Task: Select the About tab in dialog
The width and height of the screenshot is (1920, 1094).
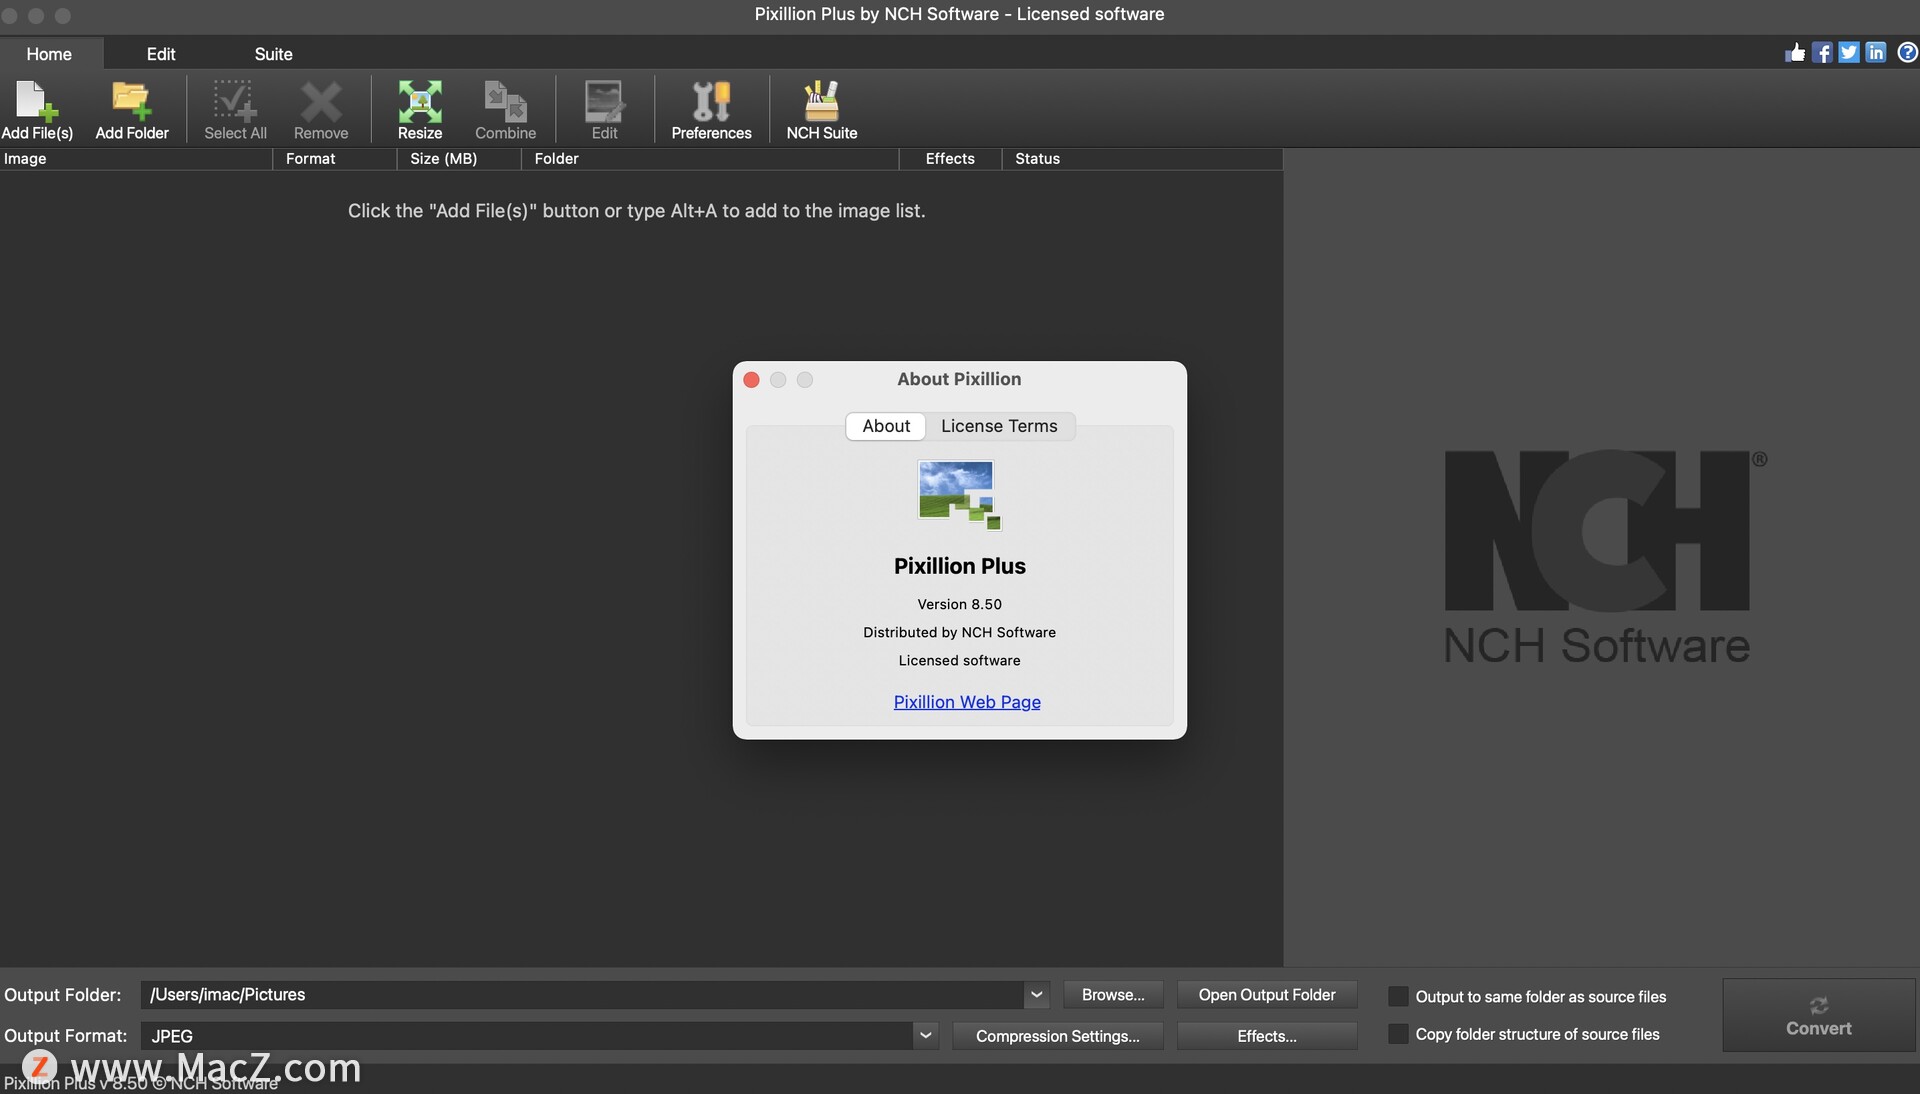Action: [886, 426]
